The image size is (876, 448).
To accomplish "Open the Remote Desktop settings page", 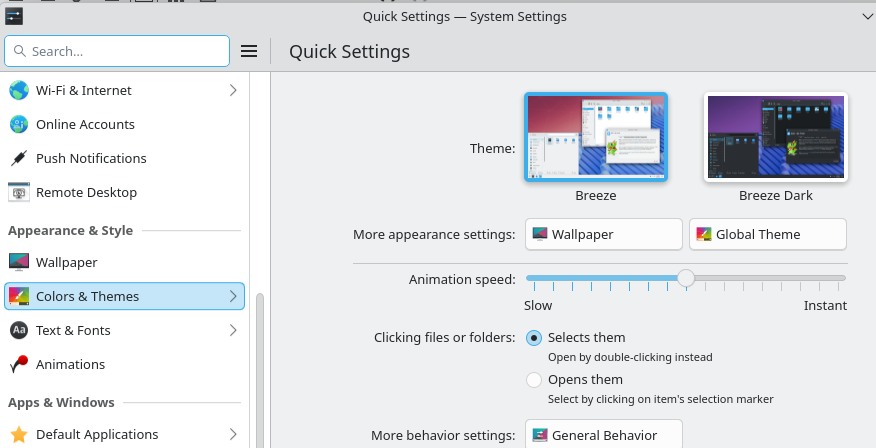I will click(x=125, y=192).
